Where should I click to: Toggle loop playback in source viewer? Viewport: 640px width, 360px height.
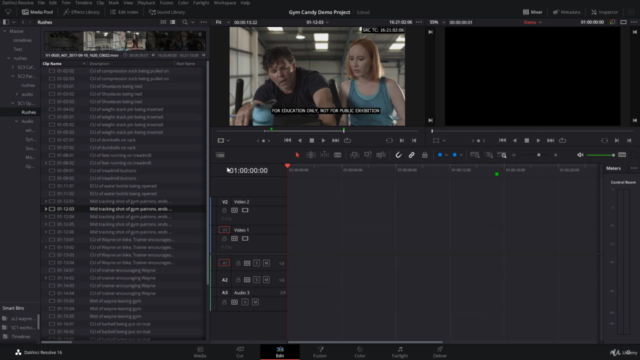pyautogui.click(x=347, y=140)
